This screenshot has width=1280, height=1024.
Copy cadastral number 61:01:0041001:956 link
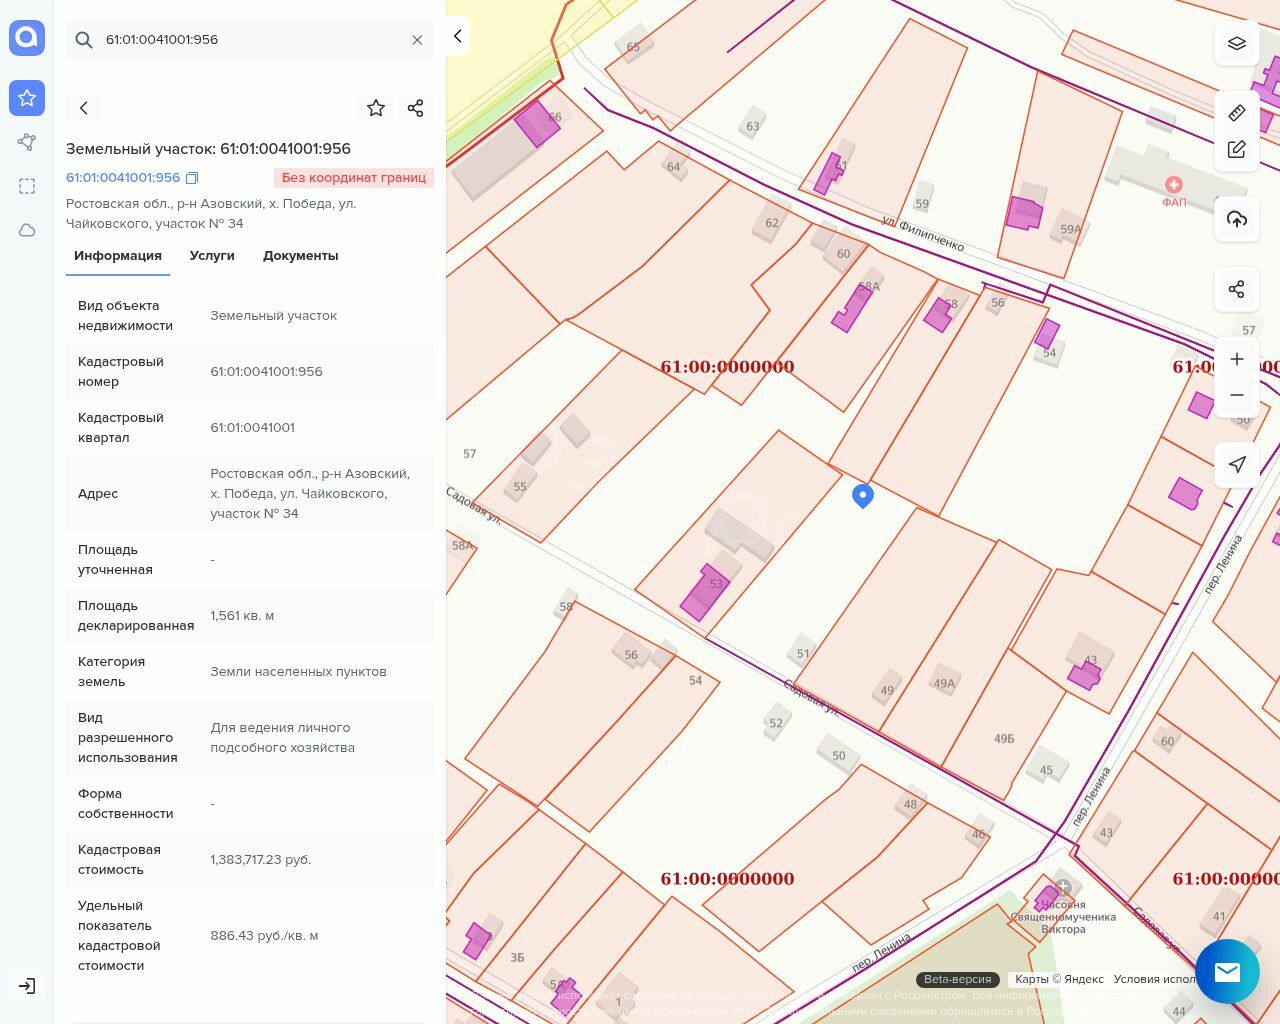point(192,178)
